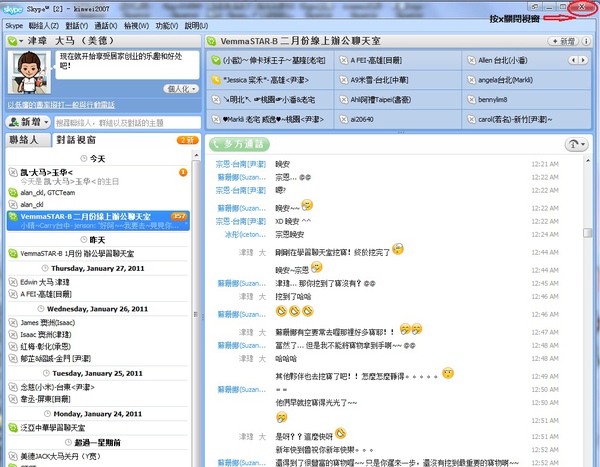Open the alan_dd conversation row
This screenshot has height=467, width=600.
[98, 204]
